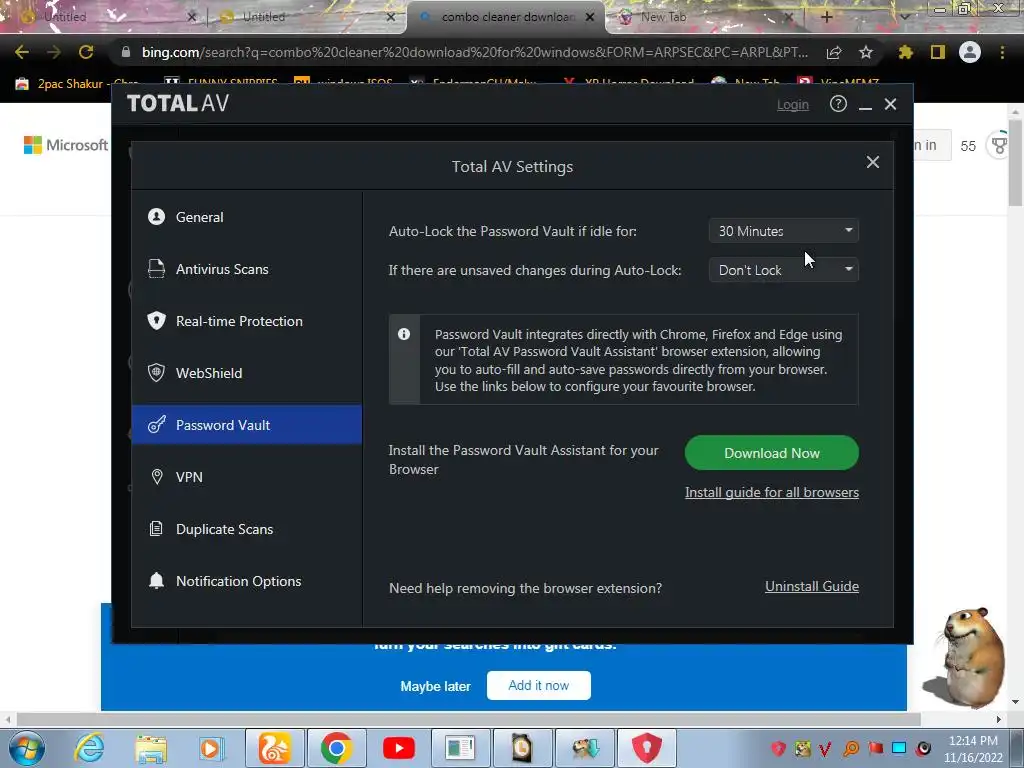Open UC Browser from the taskbar

pos(274,748)
